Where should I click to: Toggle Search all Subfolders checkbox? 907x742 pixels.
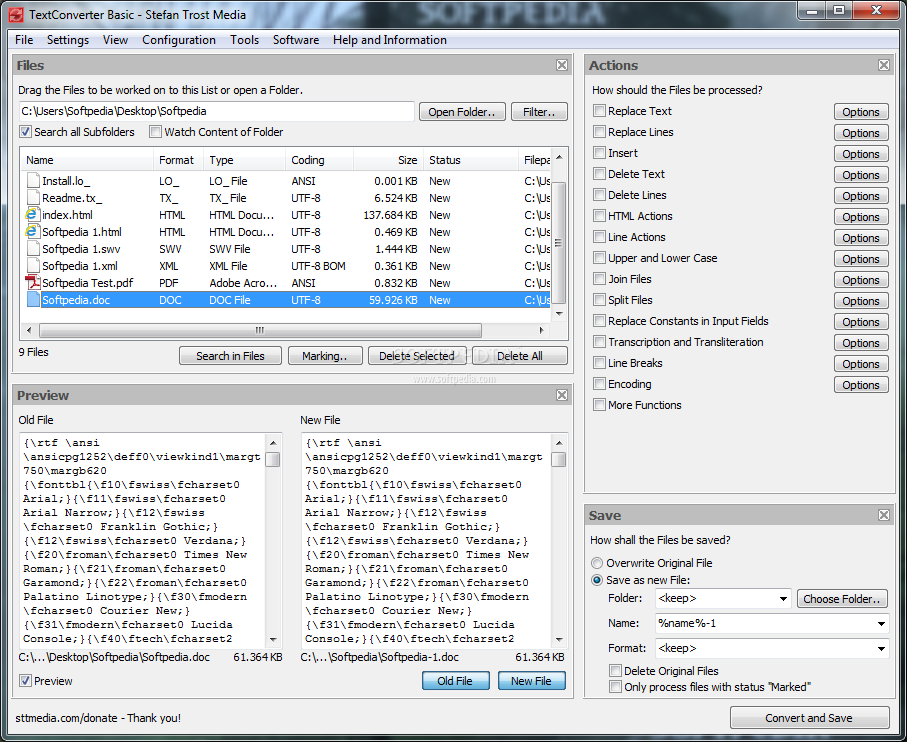coord(25,132)
